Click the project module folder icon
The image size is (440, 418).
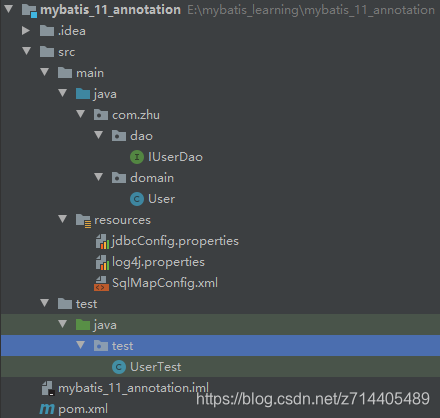[29, 10]
